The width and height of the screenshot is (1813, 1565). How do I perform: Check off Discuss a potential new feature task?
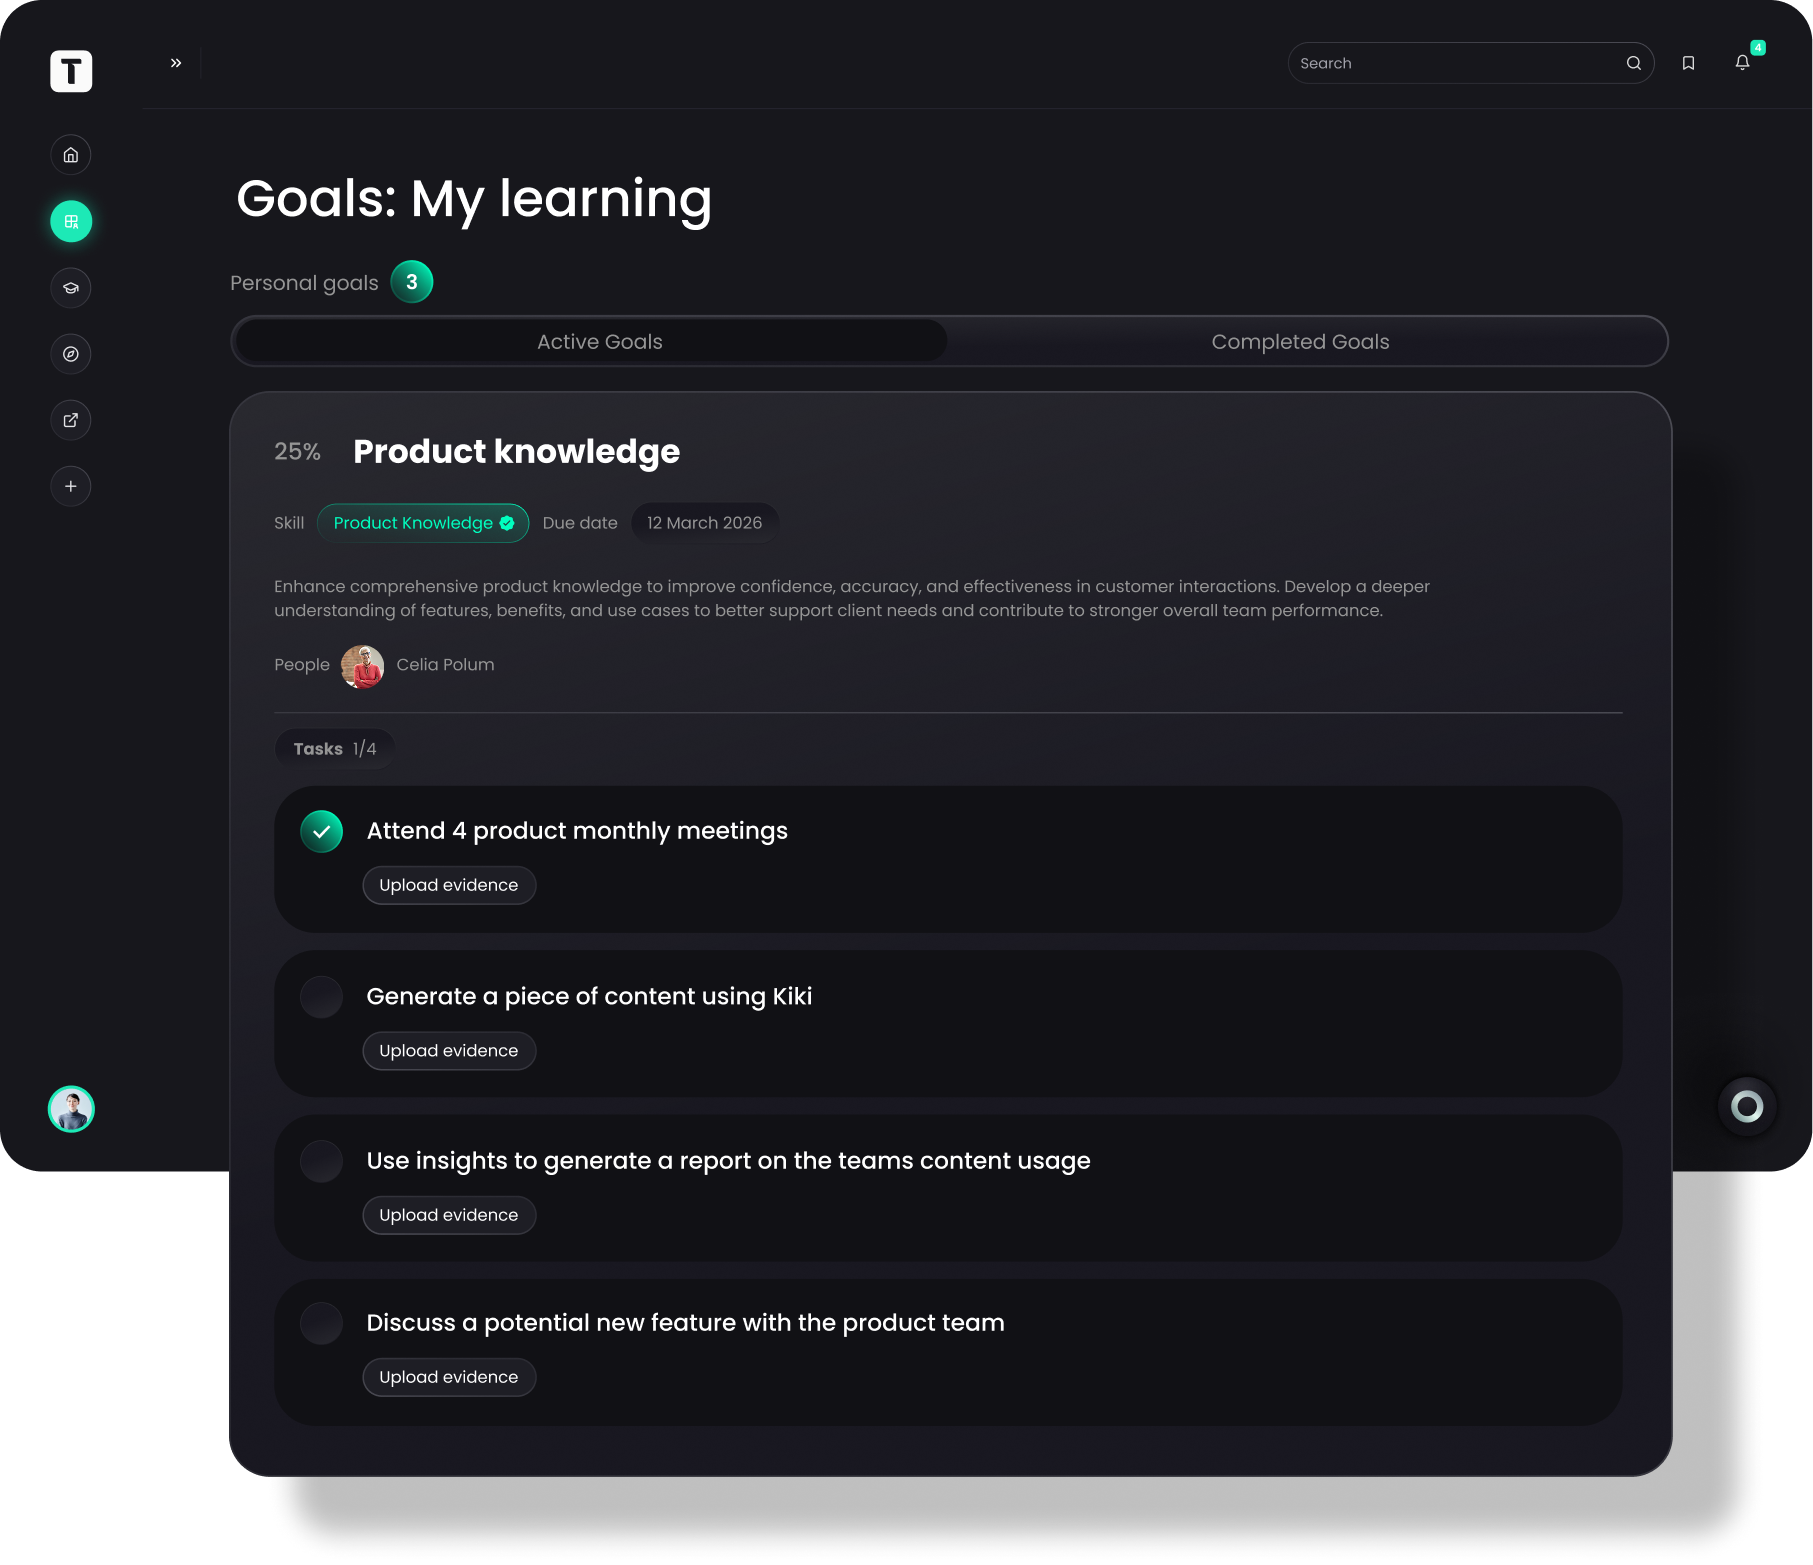[321, 1322]
